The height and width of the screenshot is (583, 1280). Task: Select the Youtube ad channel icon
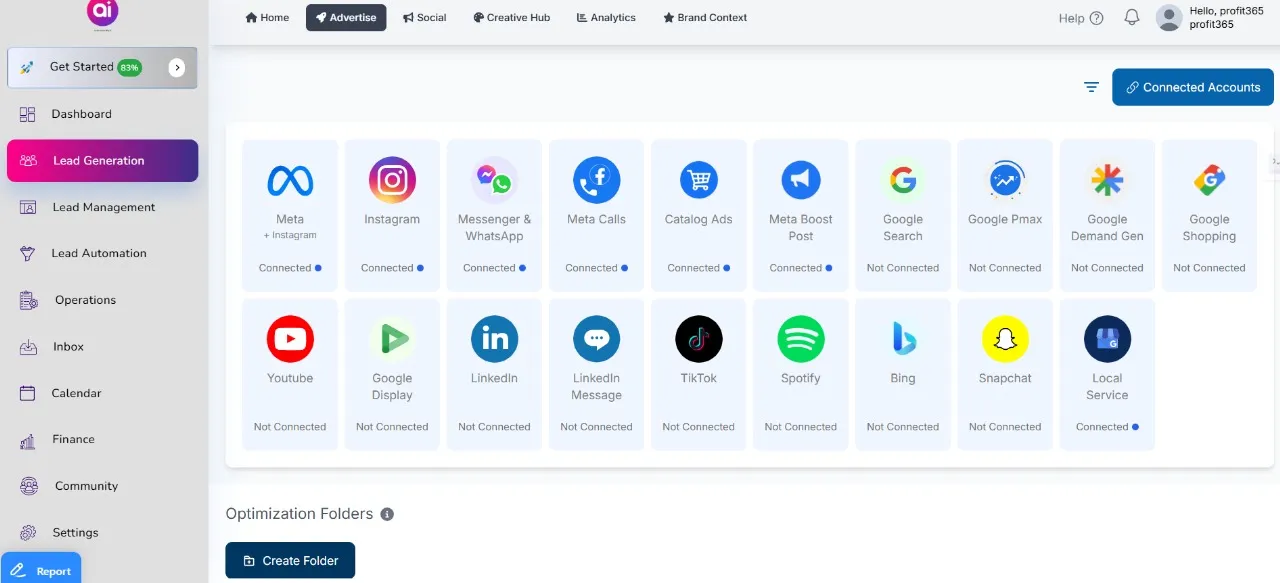coord(290,340)
